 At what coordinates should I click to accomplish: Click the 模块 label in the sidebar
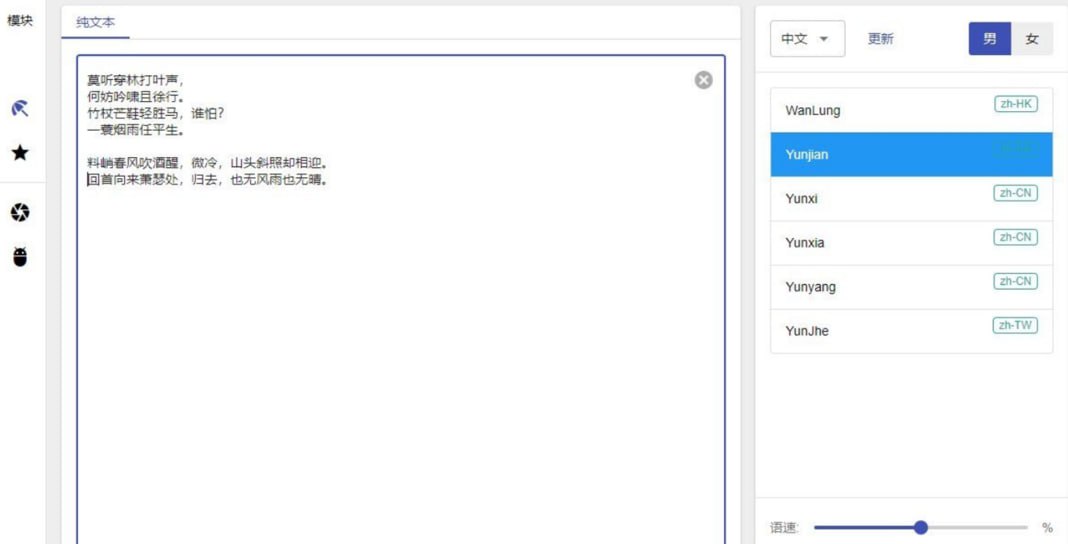[20, 20]
